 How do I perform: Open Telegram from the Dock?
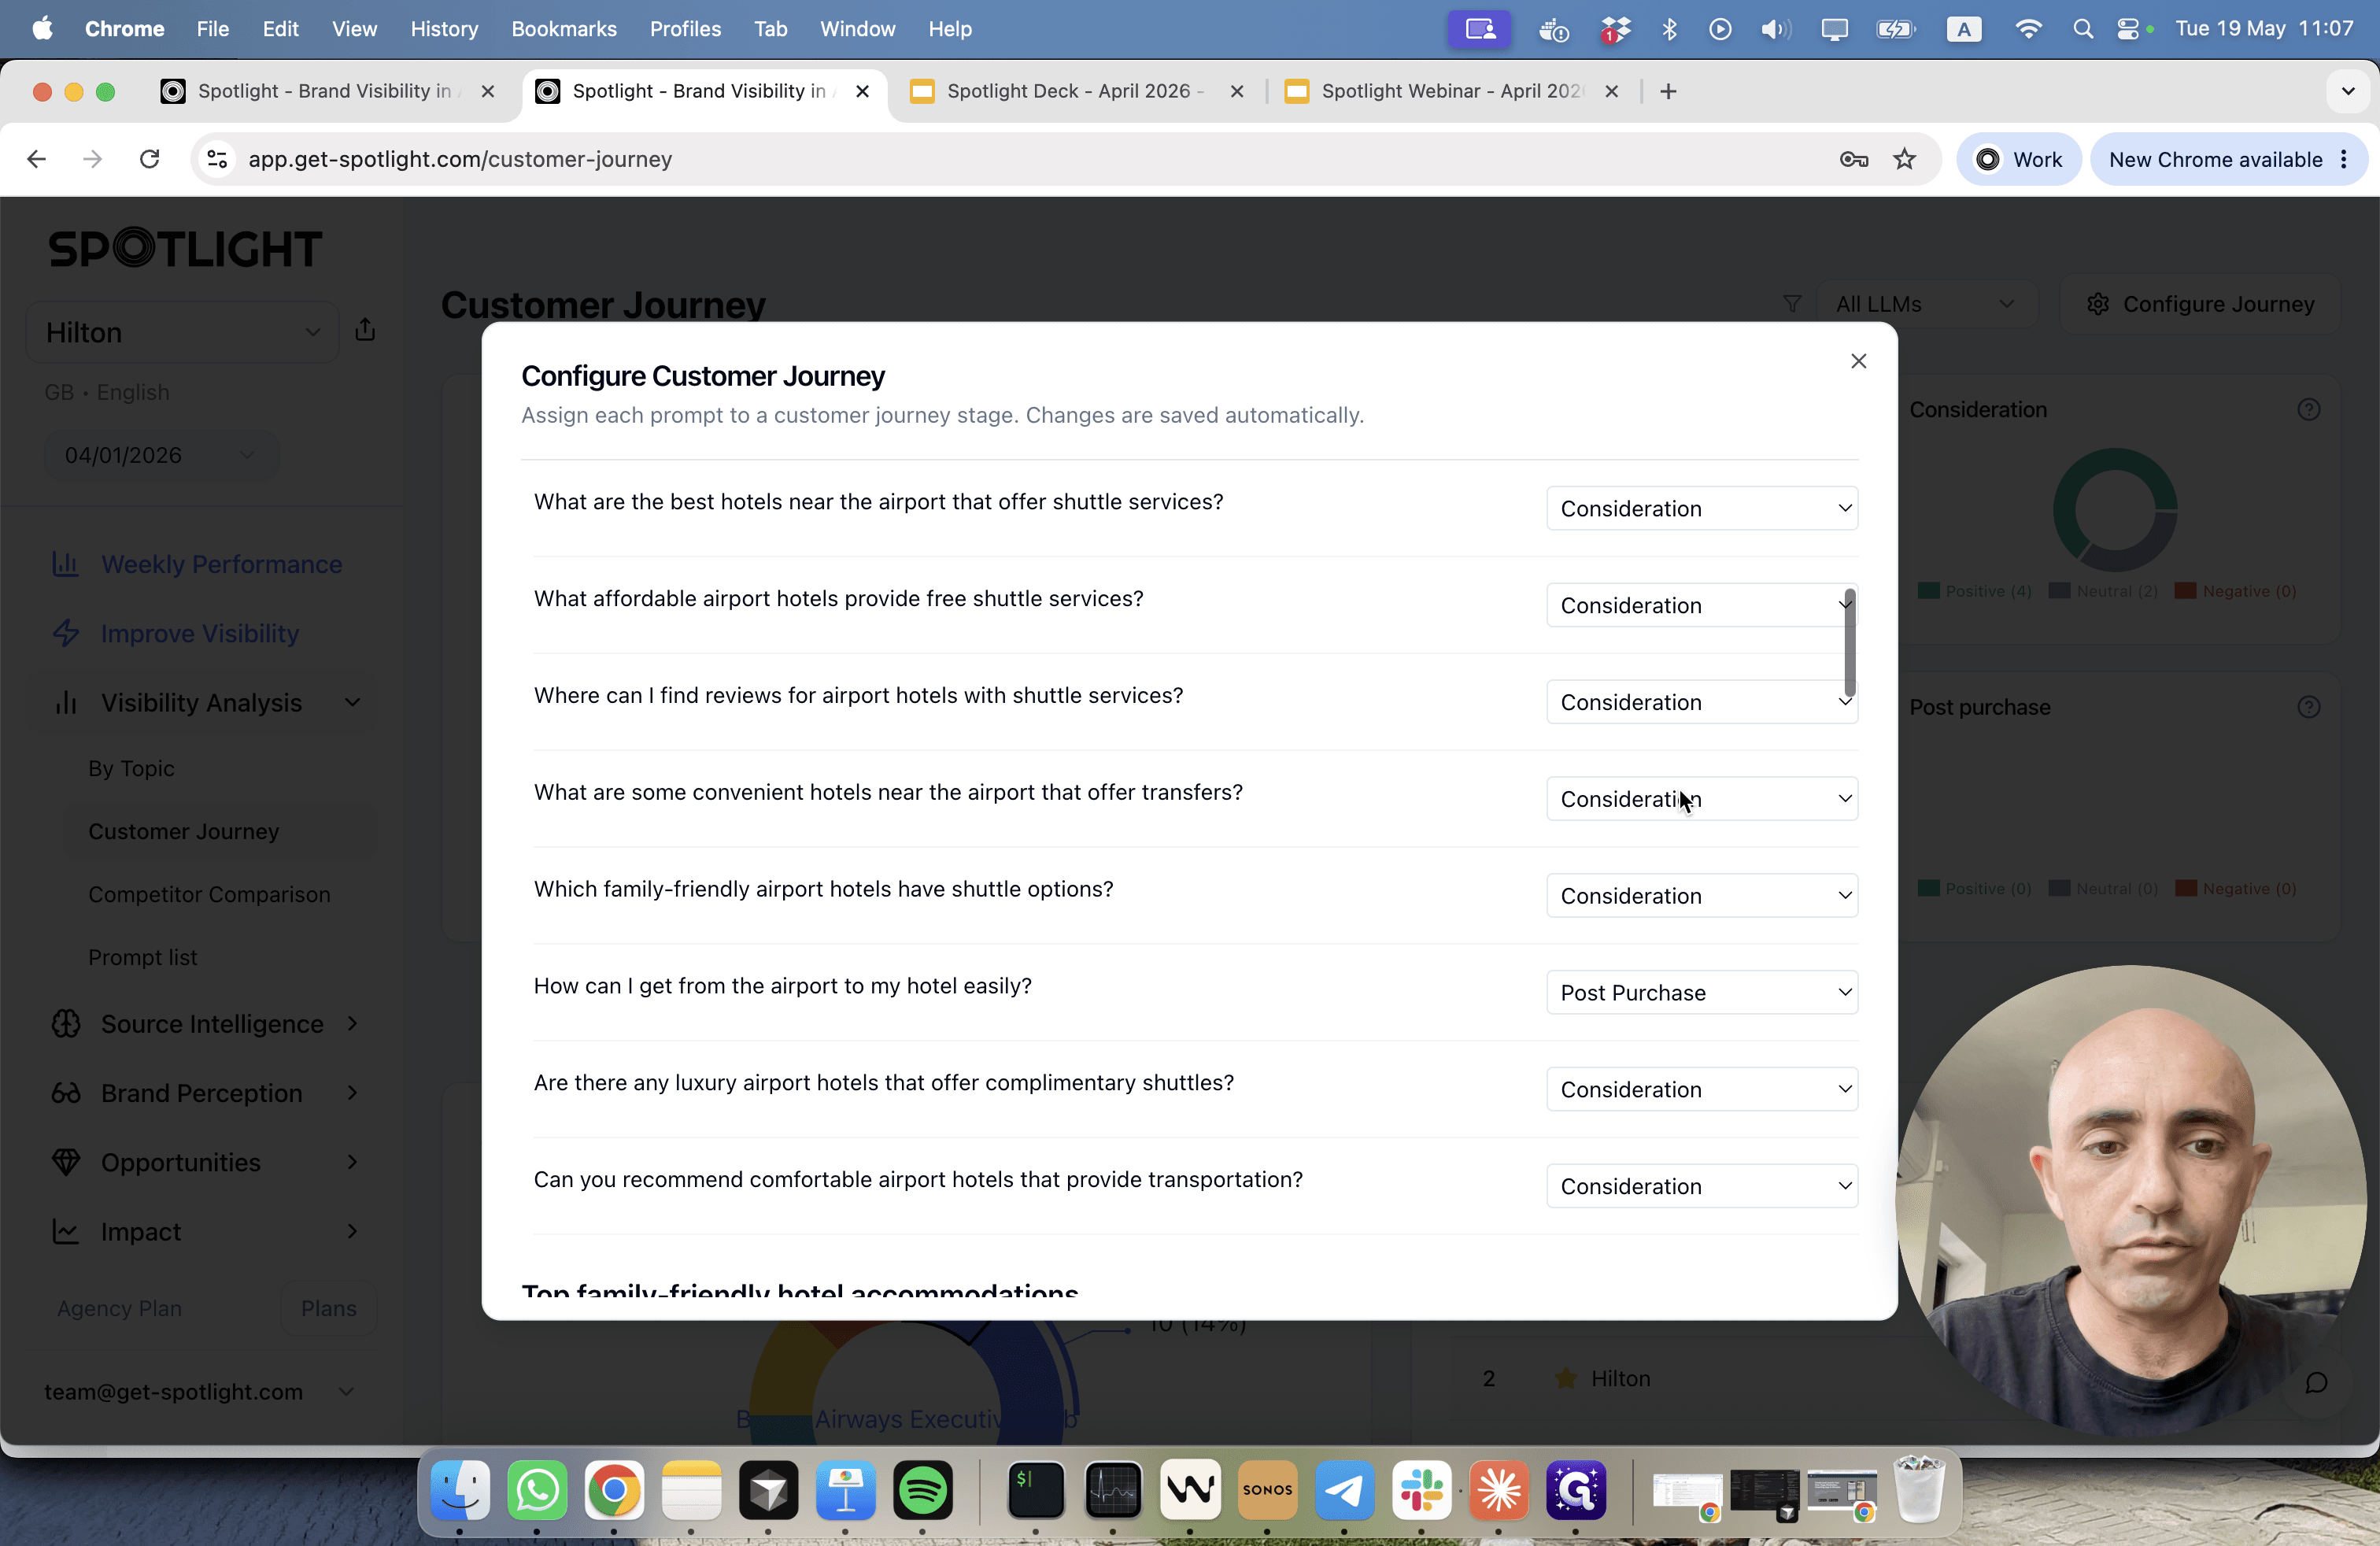(x=1344, y=1490)
